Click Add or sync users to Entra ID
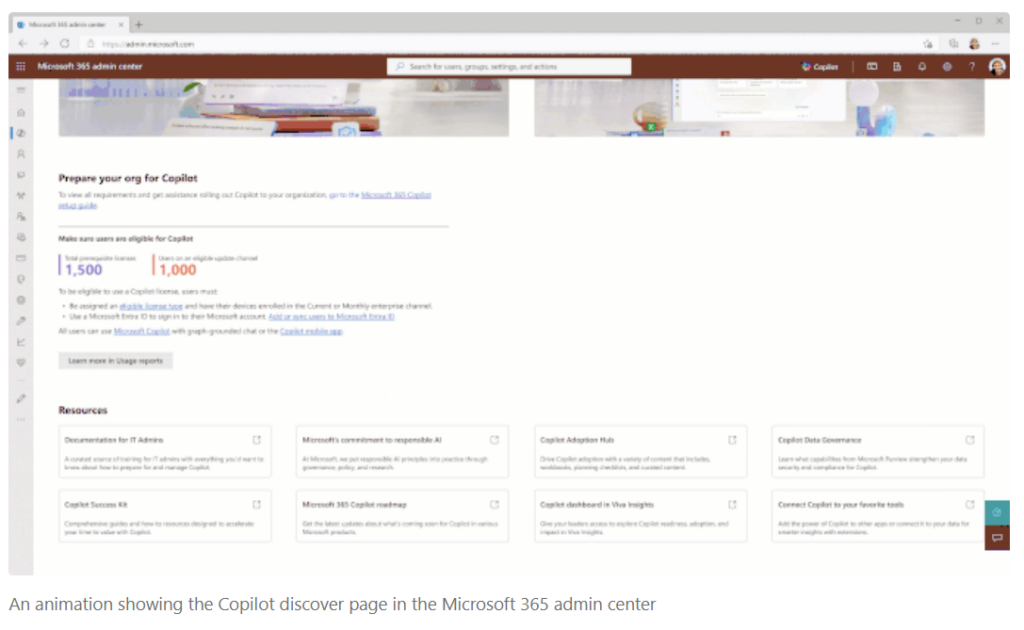This screenshot has width=1024, height=630. (x=331, y=317)
